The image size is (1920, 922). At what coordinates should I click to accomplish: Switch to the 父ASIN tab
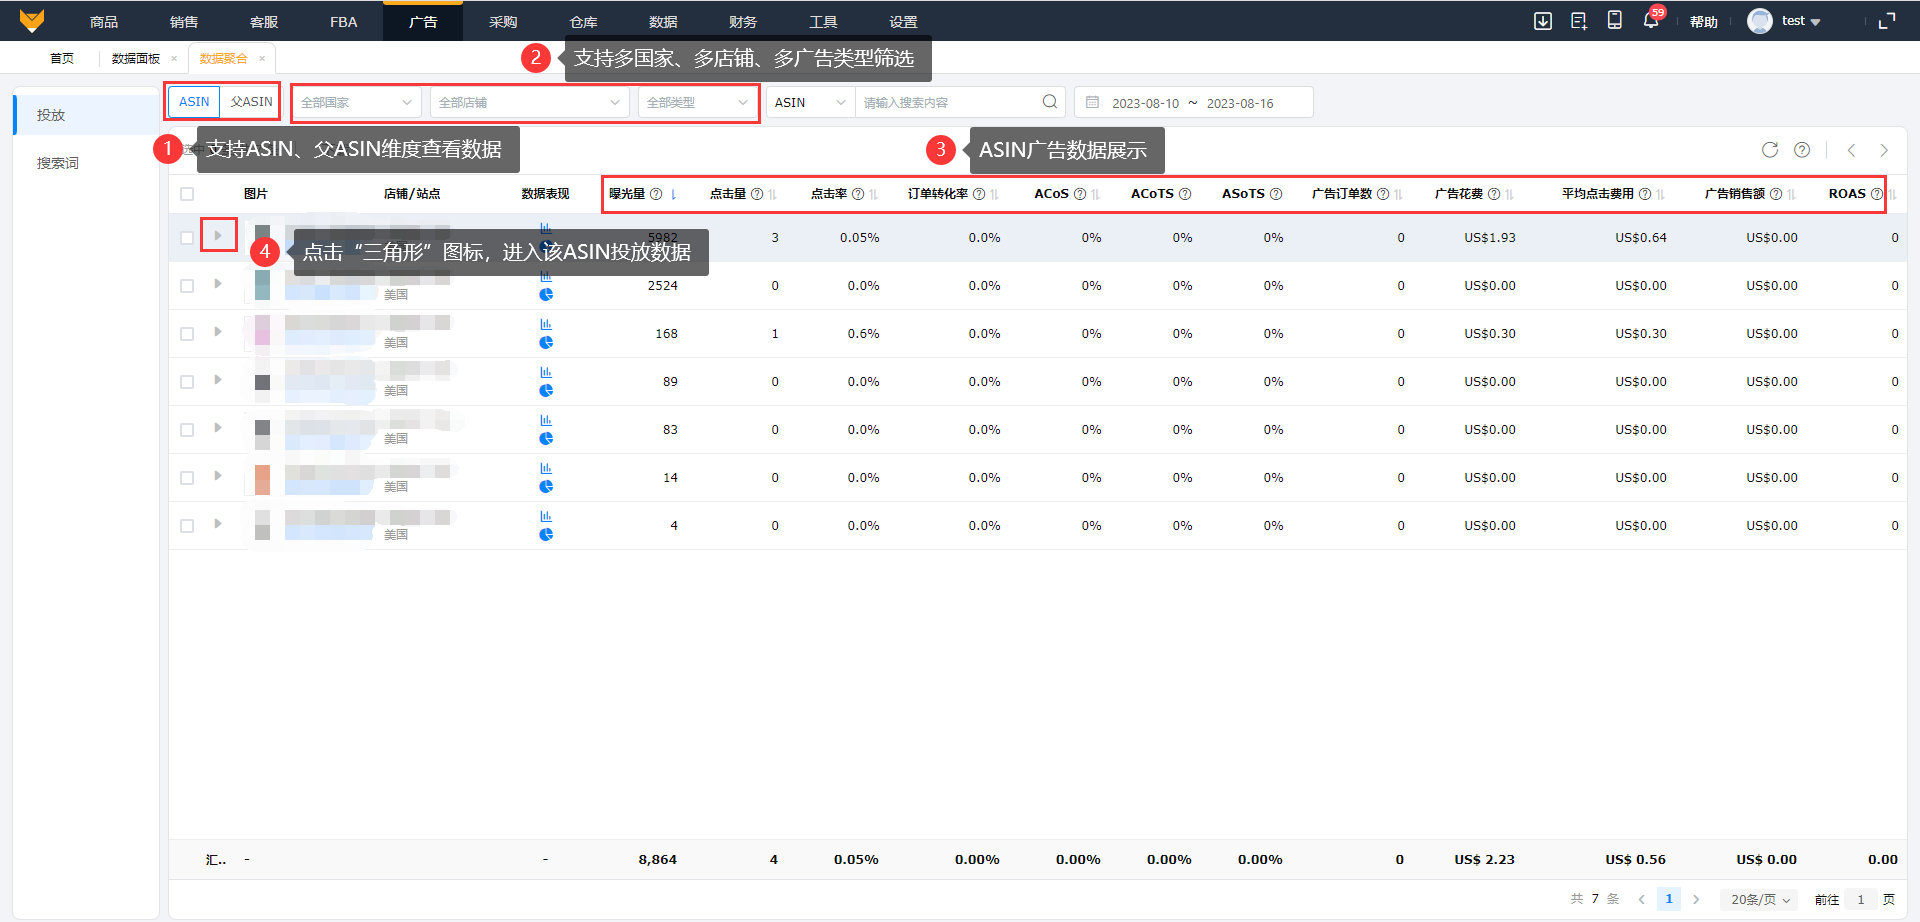click(251, 102)
